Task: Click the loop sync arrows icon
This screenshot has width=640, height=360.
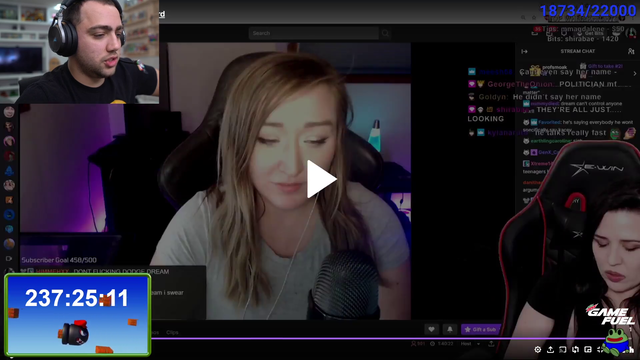Action: coord(575,349)
